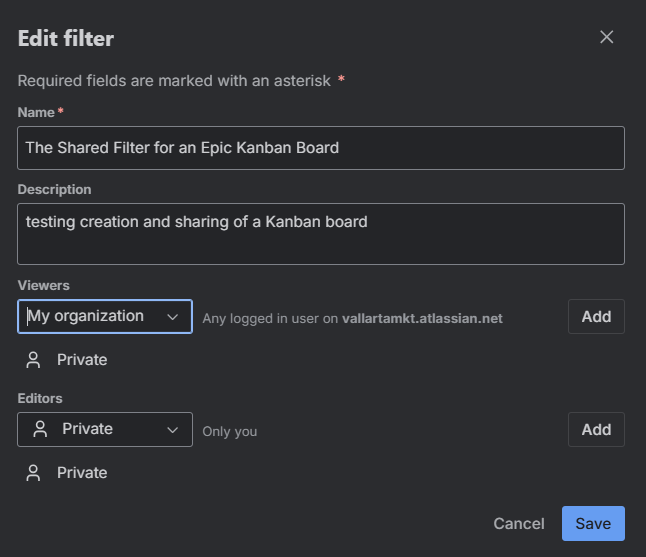Click Add button for Viewers
Image resolution: width=646 pixels, height=557 pixels.
[x=596, y=317]
